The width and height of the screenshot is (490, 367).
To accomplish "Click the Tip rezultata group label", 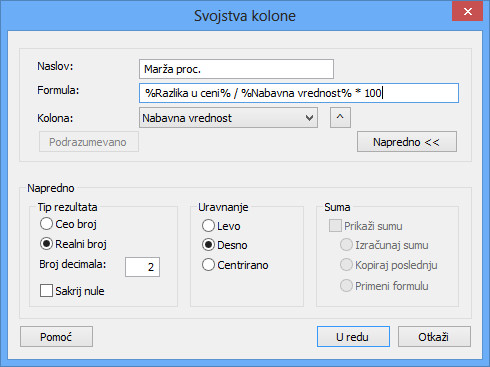I will click(67, 207).
